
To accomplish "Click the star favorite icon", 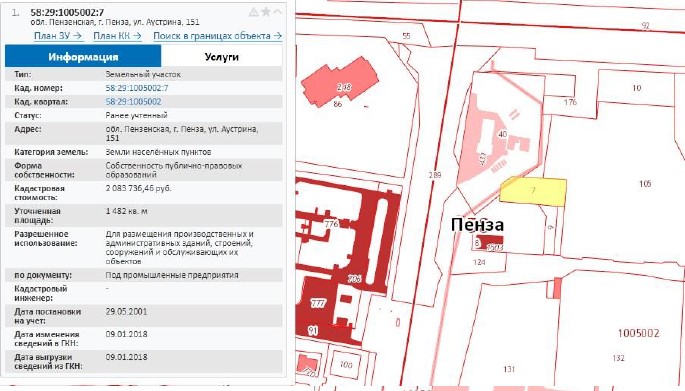I will (265, 12).
